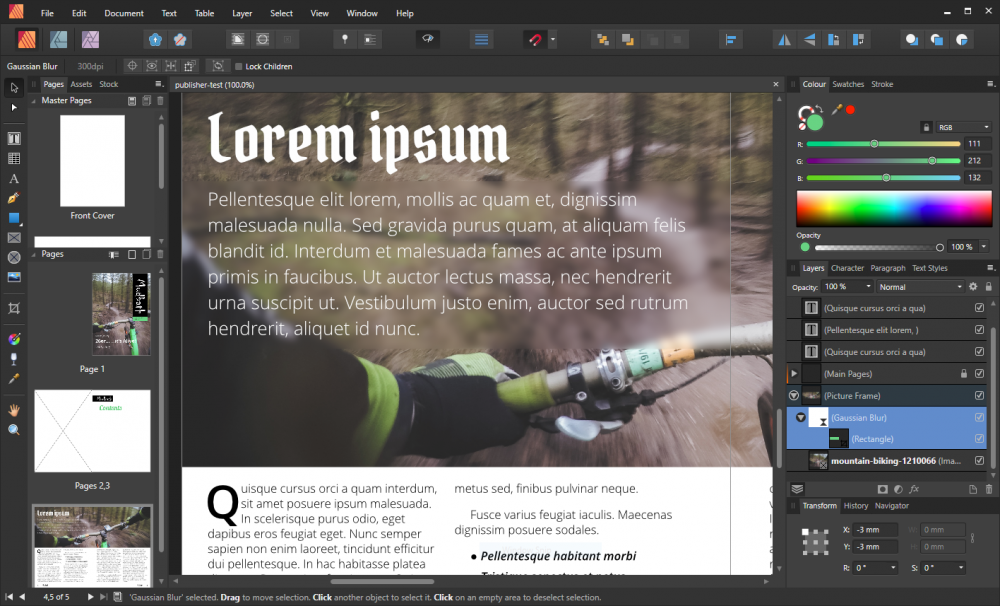Expand the Main Pages layer group
This screenshot has height=606, width=1000.
[794, 374]
